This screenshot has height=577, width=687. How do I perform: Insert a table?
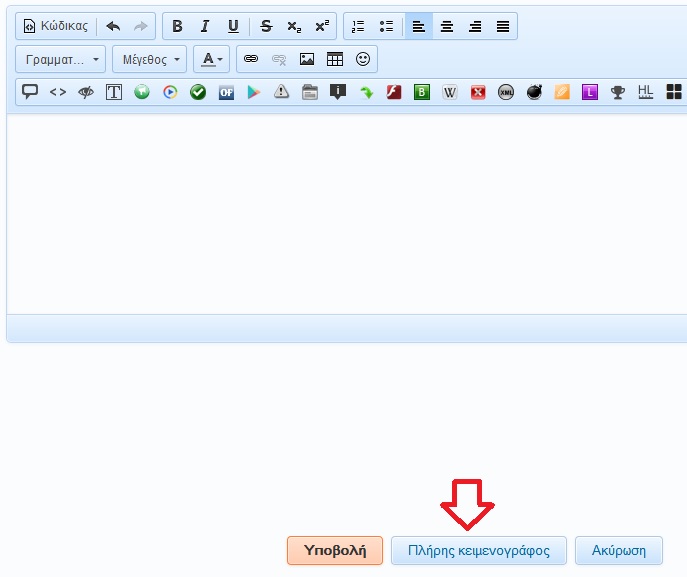tap(335, 59)
